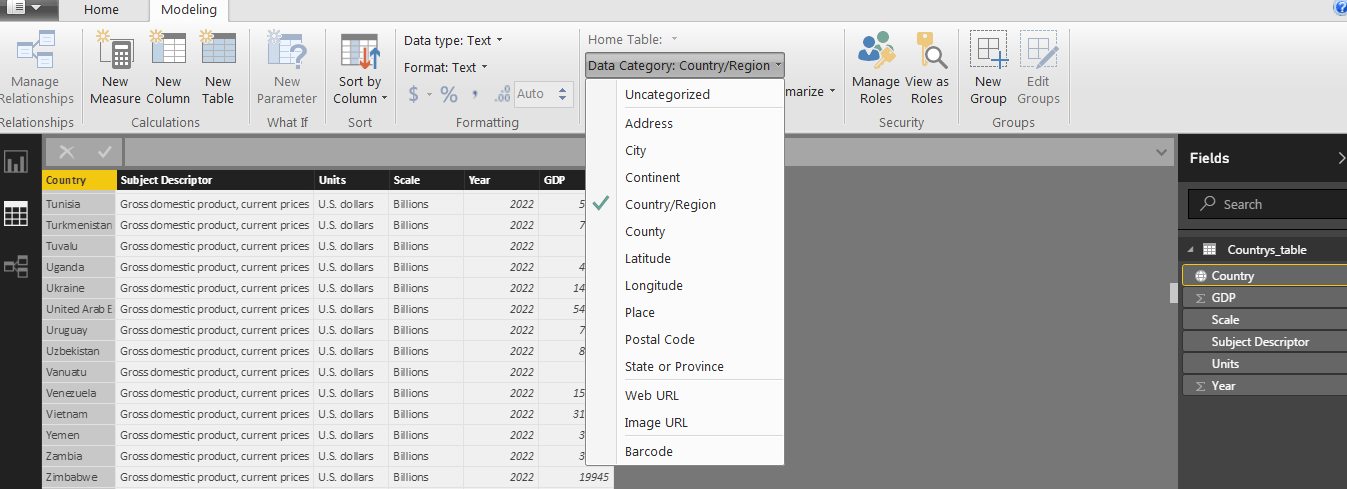Click the Year column header
Image resolution: width=1347 pixels, height=489 pixels.
pyautogui.click(x=501, y=180)
